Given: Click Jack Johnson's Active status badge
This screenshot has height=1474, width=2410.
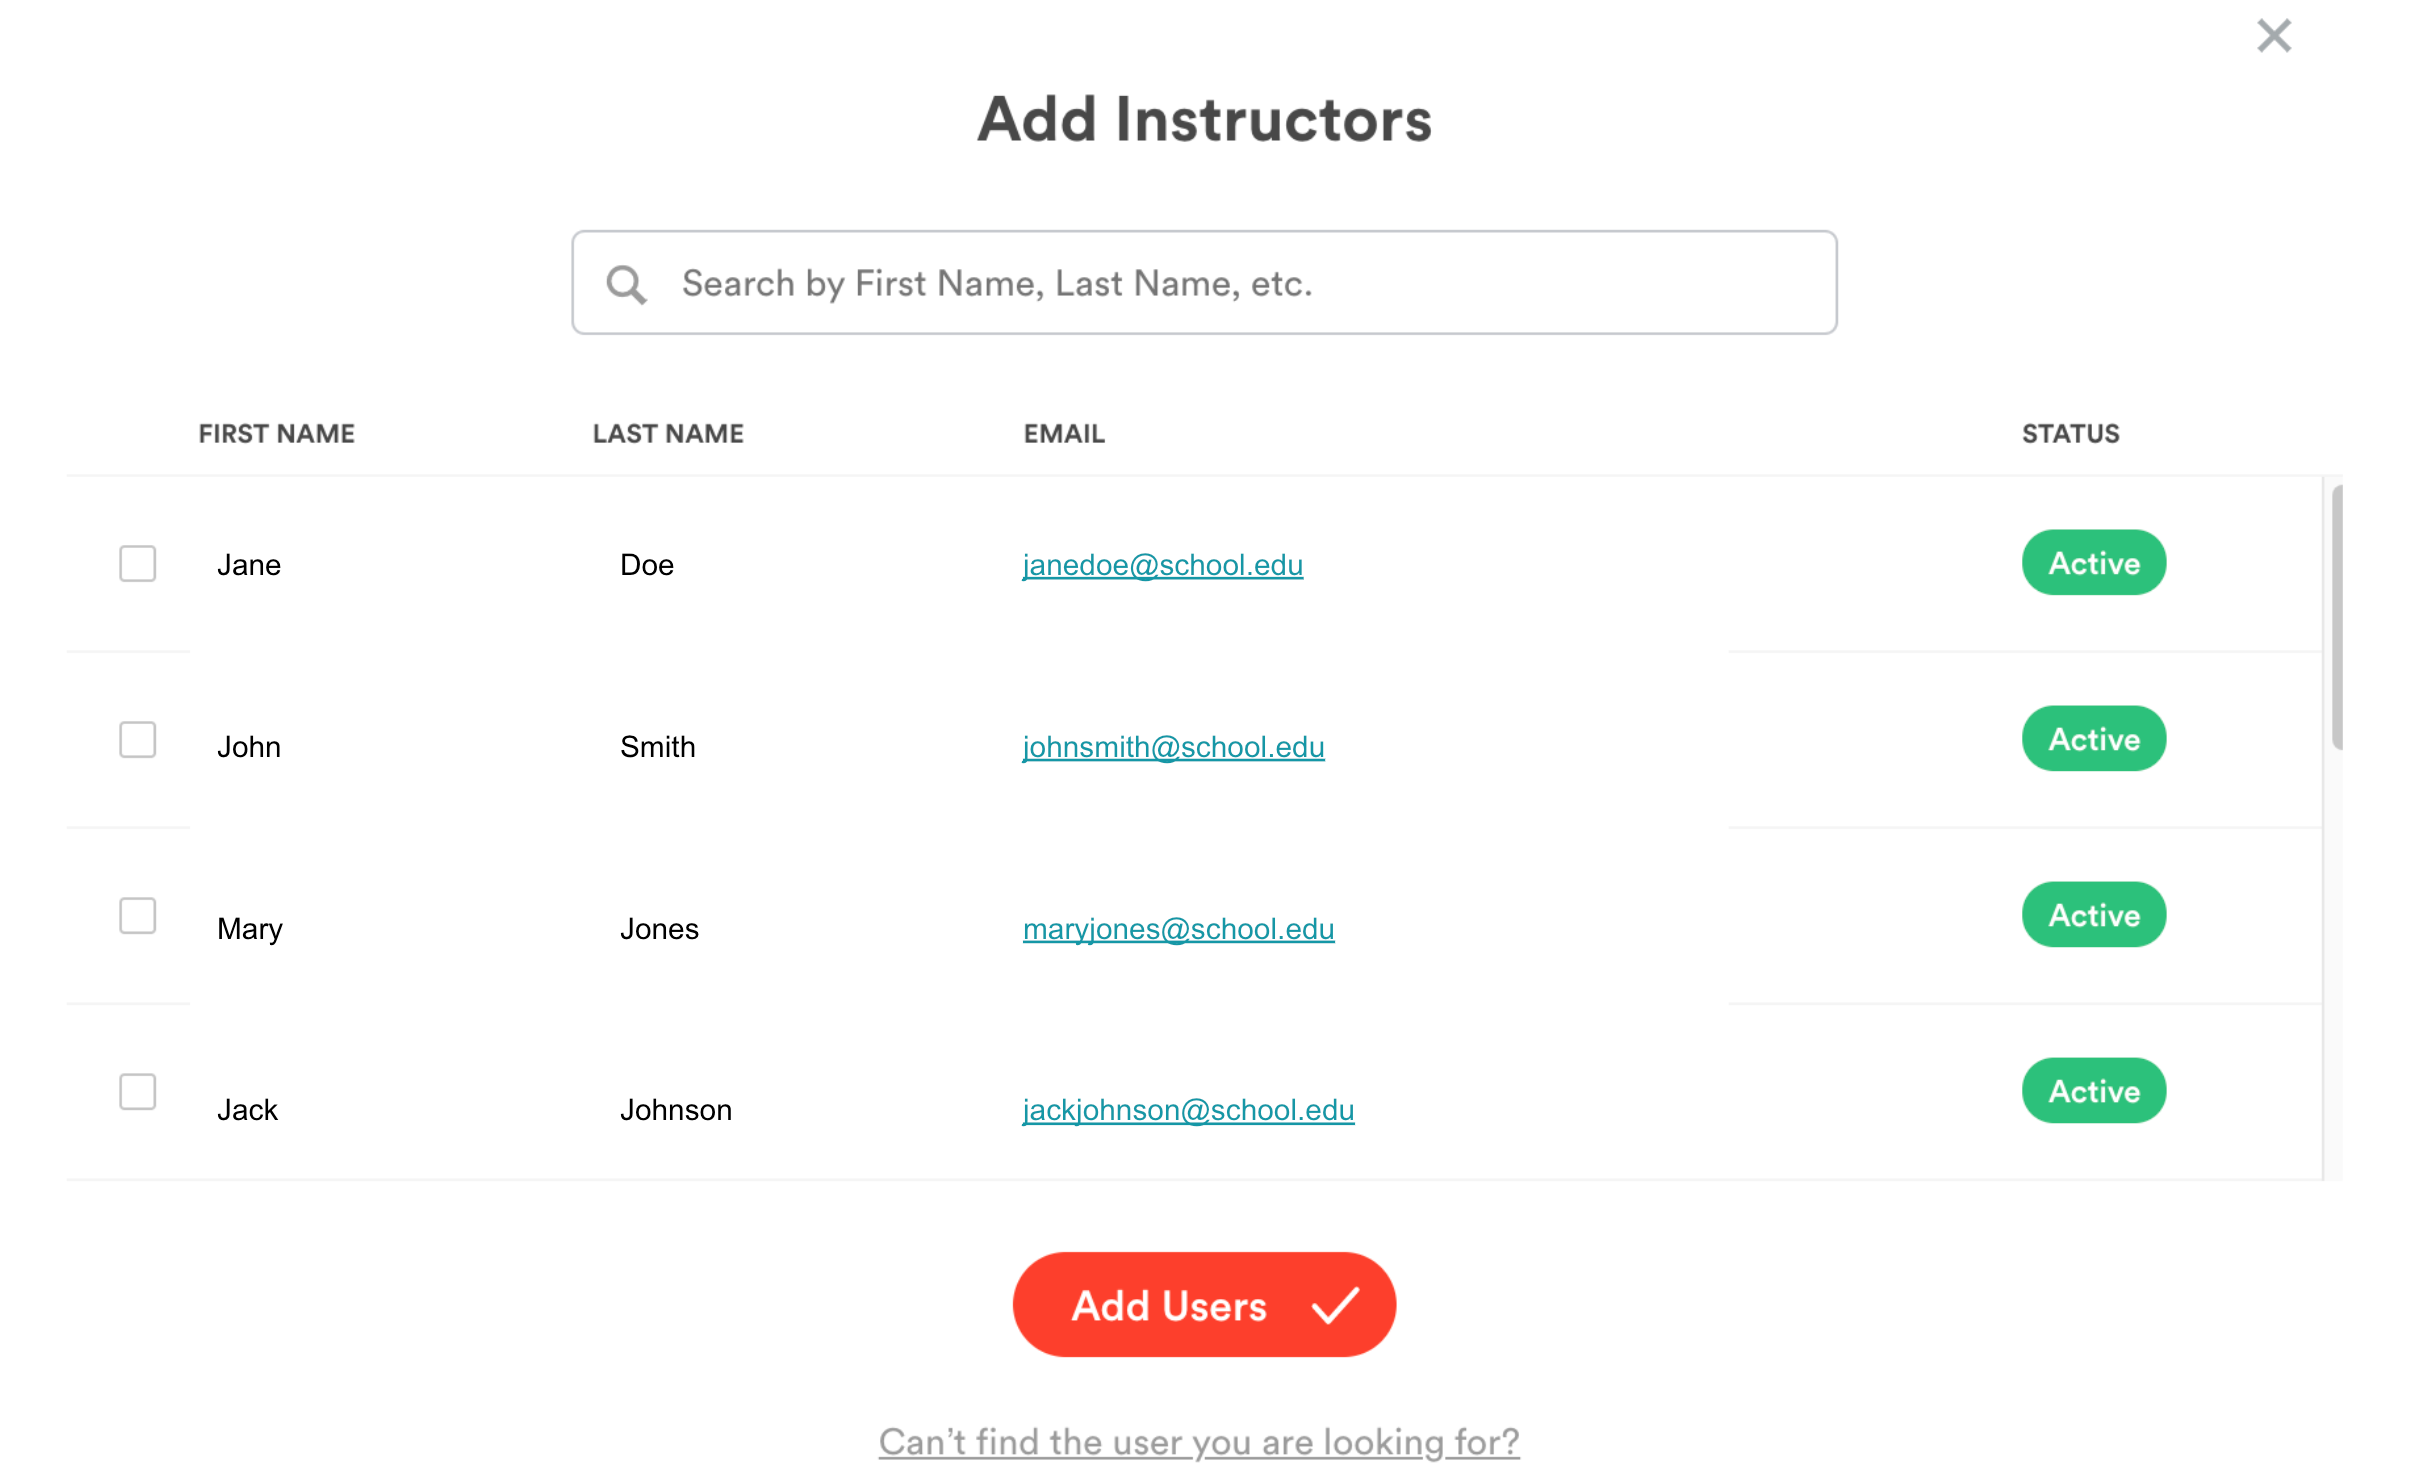Looking at the screenshot, I should pos(2093,1091).
